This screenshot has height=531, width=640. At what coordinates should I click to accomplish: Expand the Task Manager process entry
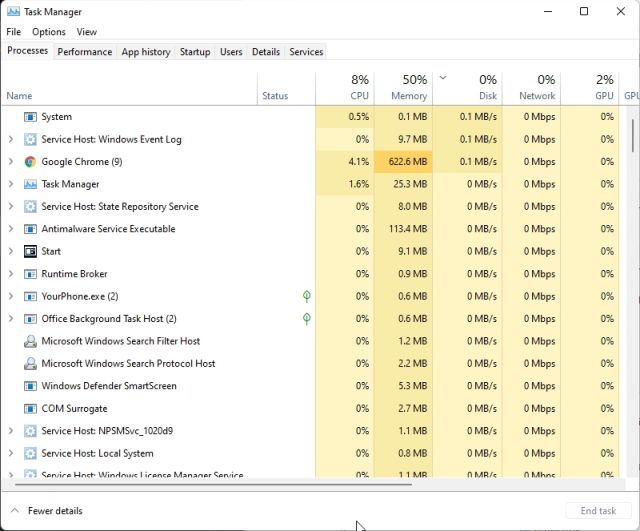[x=11, y=184]
